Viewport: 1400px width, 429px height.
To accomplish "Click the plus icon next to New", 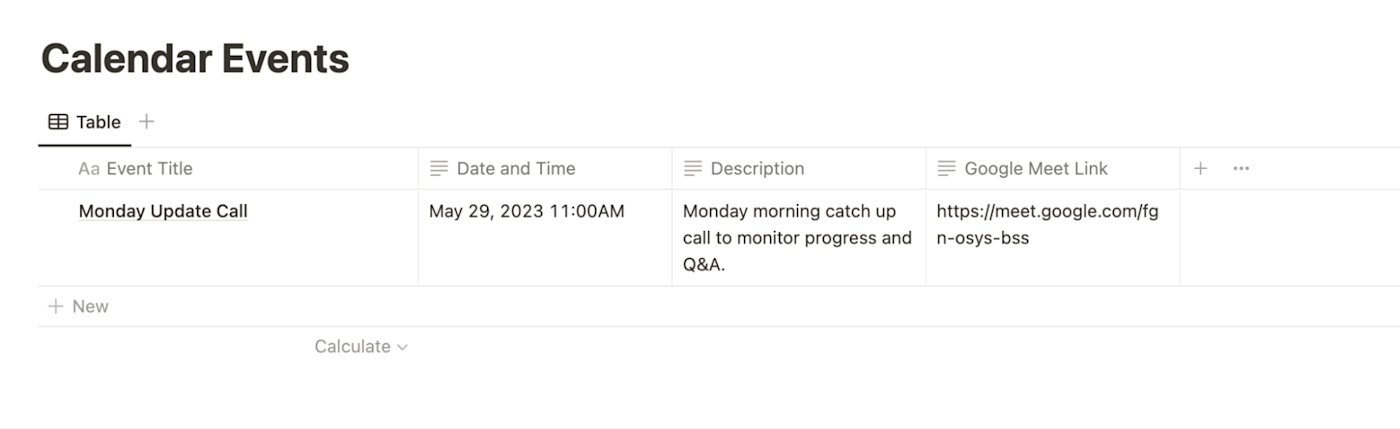I will pos(56,307).
